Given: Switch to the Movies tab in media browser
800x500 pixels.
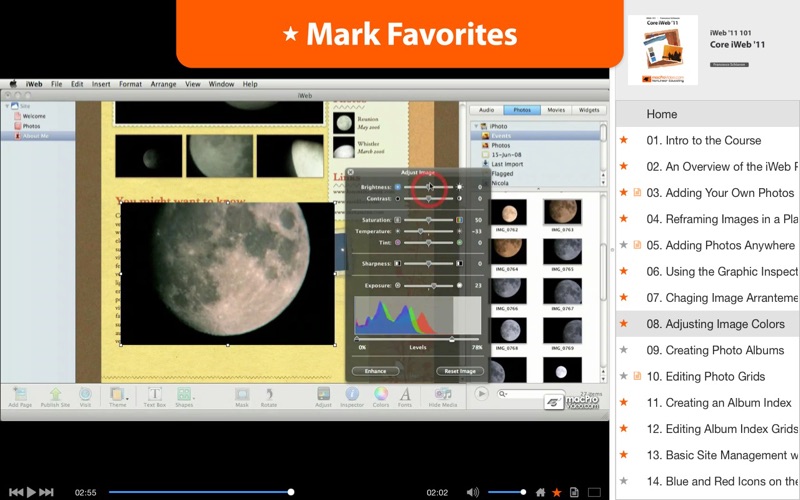Looking at the screenshot, I should pyautogui.click(x=556, y=110).
